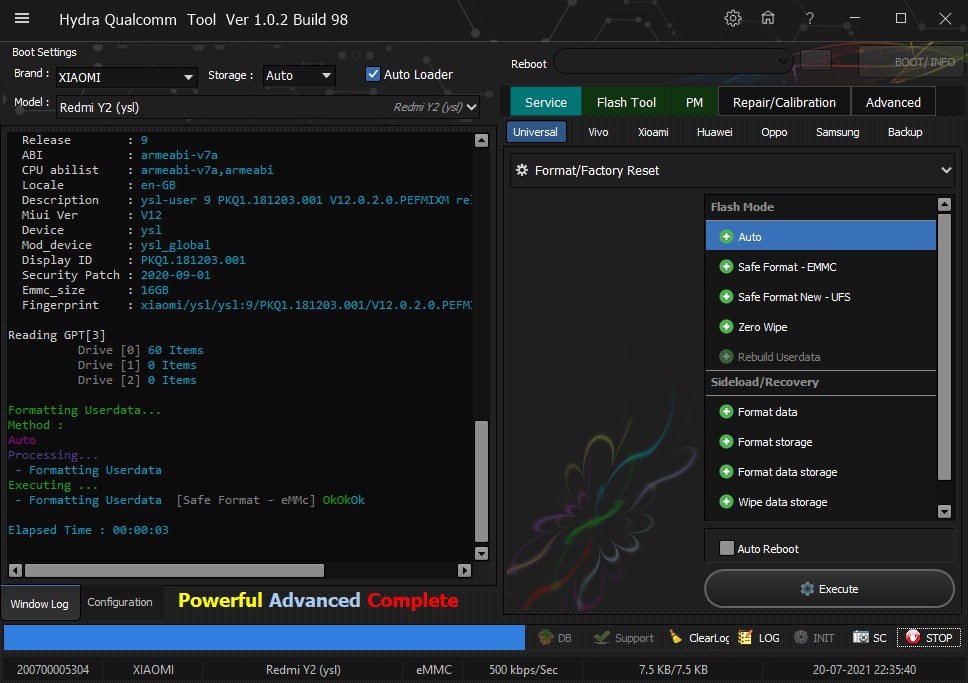Select the Samsung sub-tab
968x683 pixels.
click(837, 132)
